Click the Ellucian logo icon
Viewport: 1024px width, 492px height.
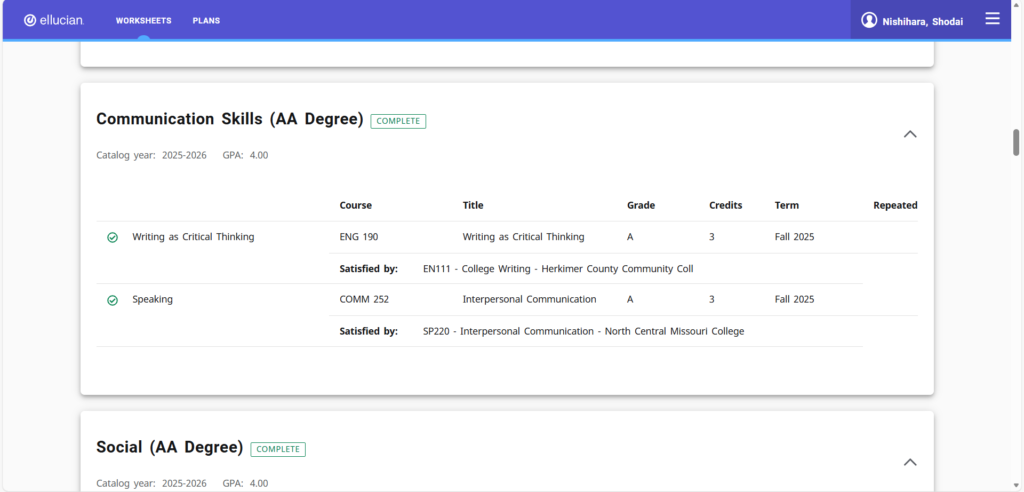tap(30, 20)
